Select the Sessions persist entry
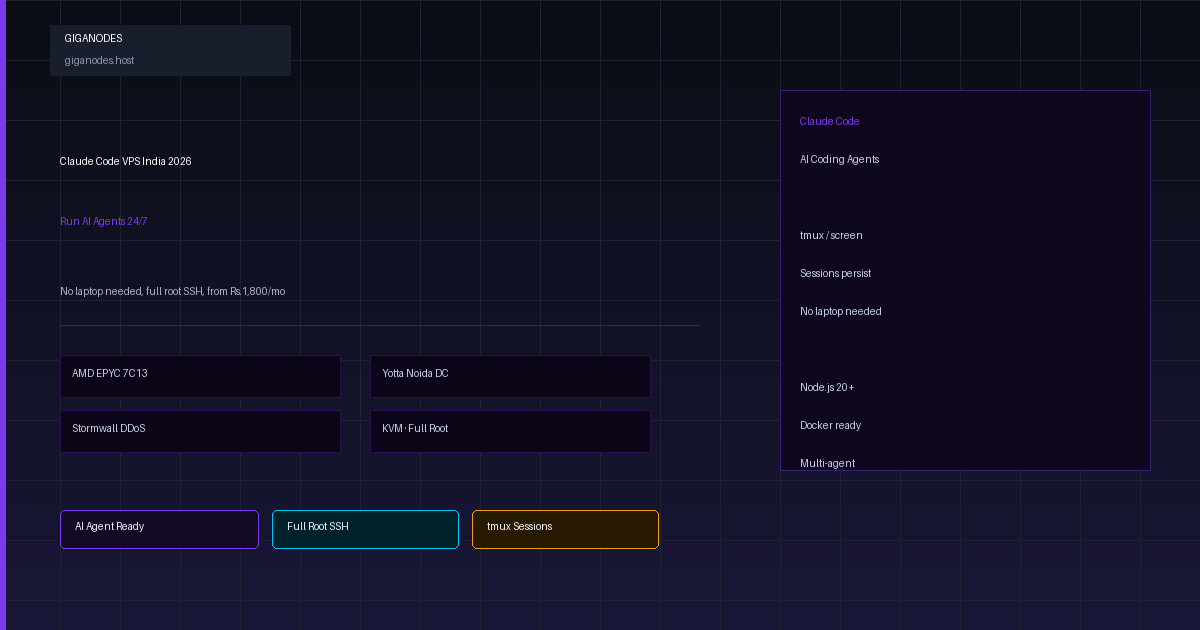Screen dimensions: 1200x630 pyautogui.click(x=835, y=273)
